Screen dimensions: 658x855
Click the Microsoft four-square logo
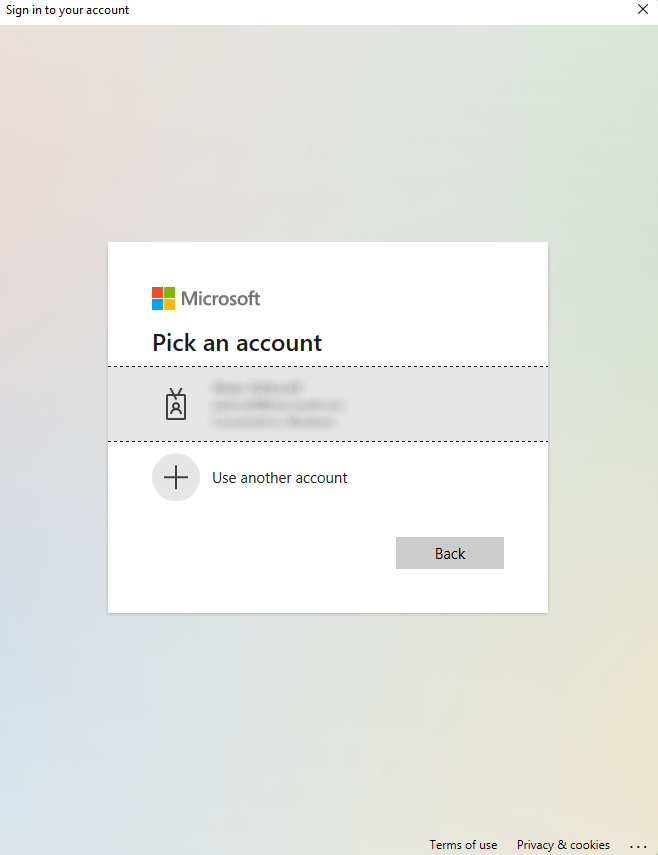[x=163, y=297]
